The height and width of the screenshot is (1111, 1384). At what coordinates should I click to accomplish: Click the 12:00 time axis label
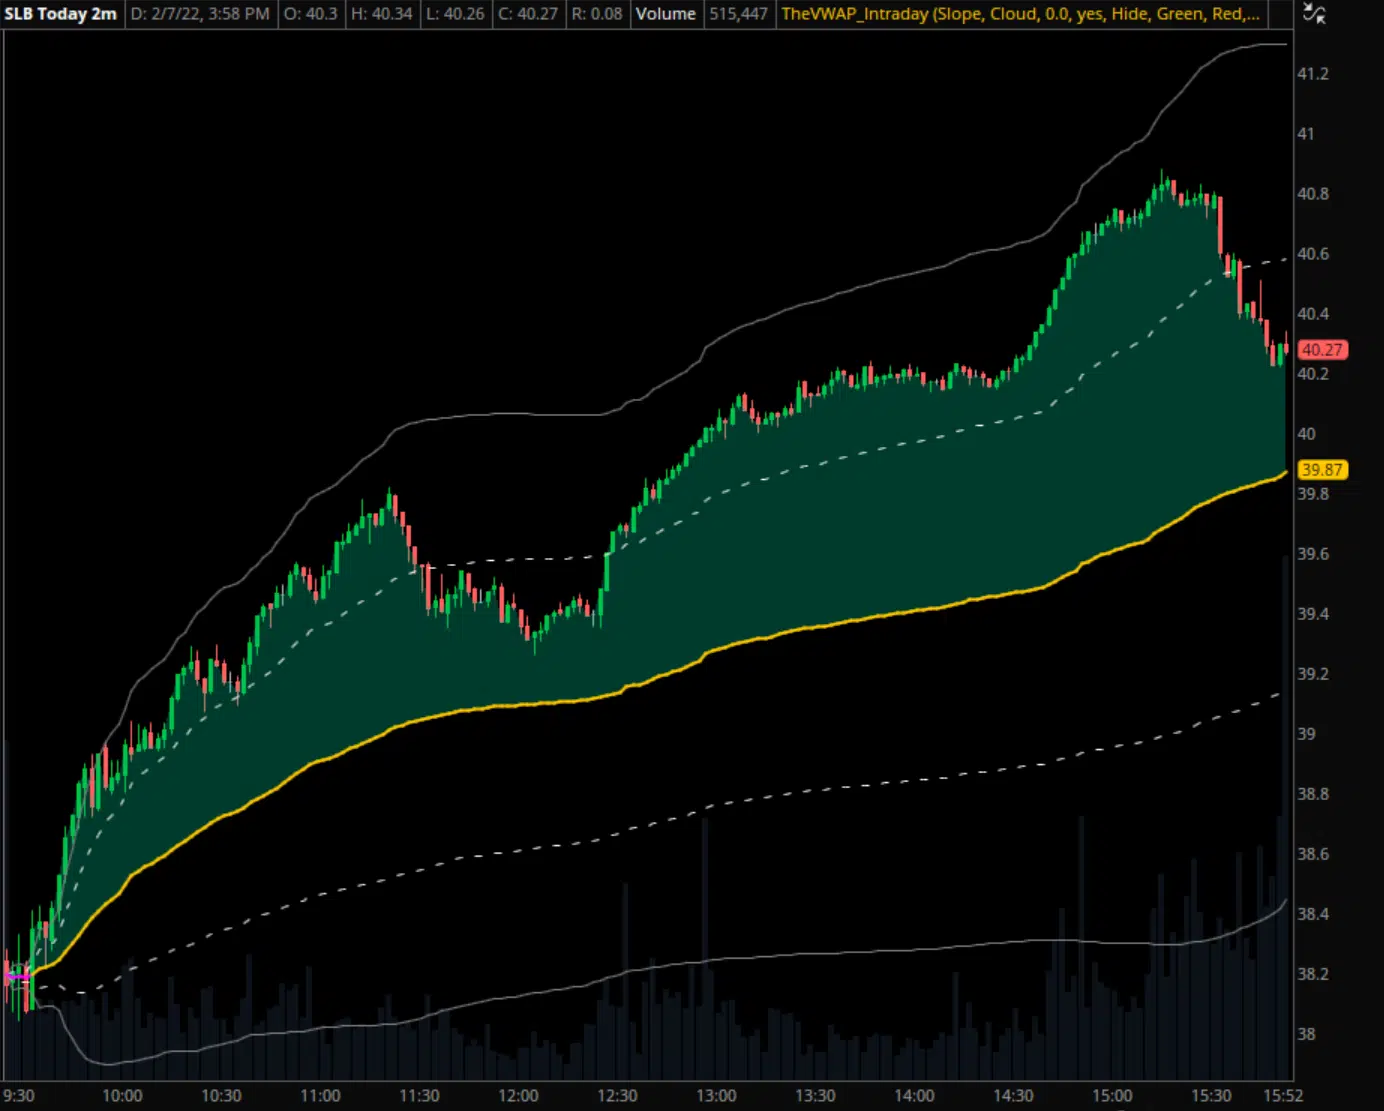point(518,1096)
